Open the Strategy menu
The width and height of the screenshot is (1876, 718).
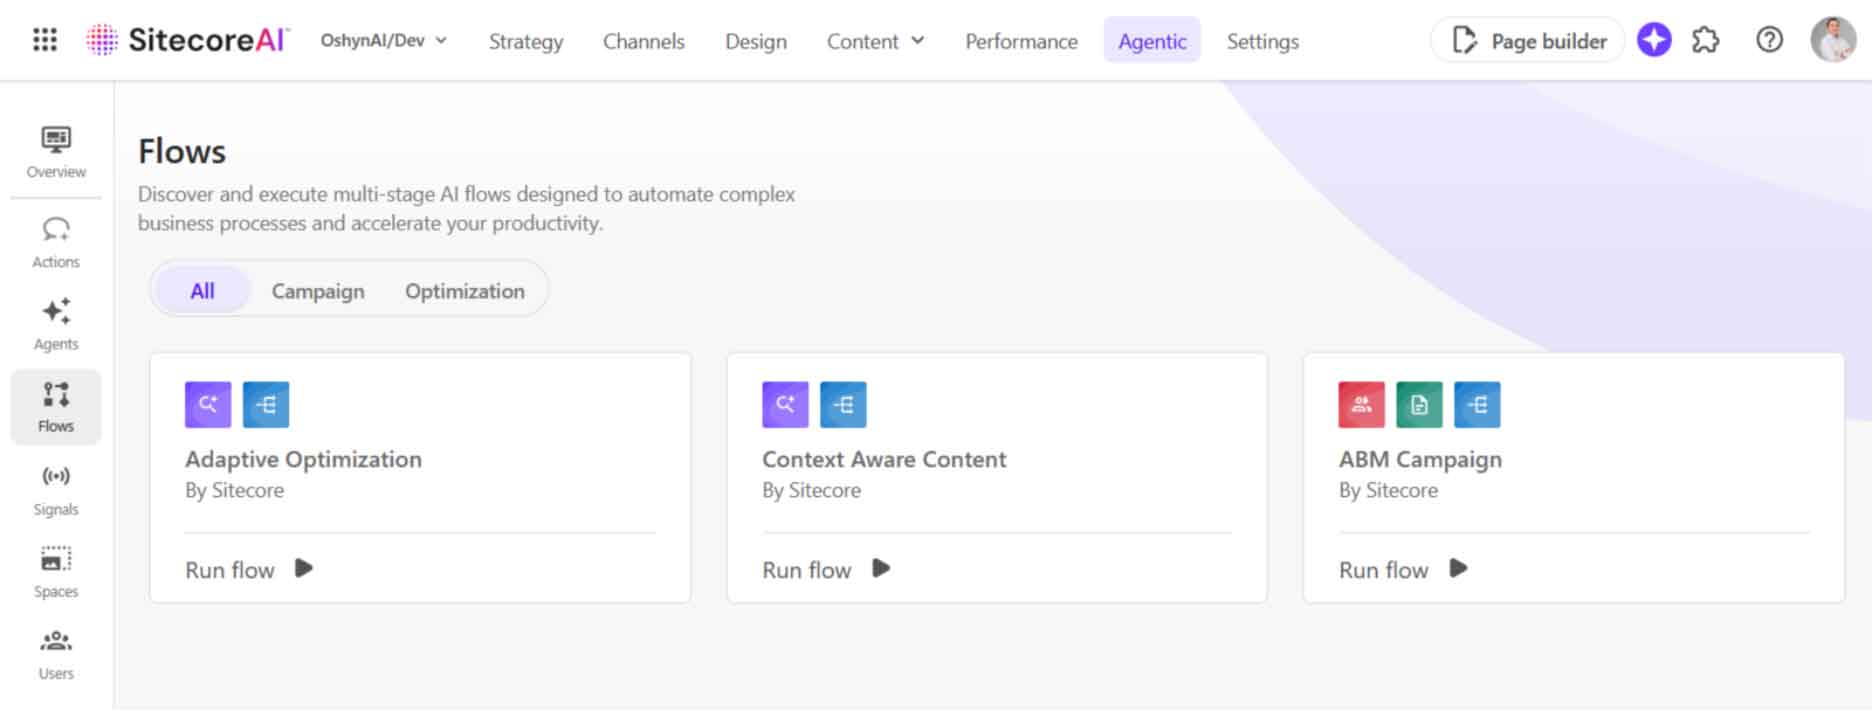pyautogui.click(x=526, y=41)
